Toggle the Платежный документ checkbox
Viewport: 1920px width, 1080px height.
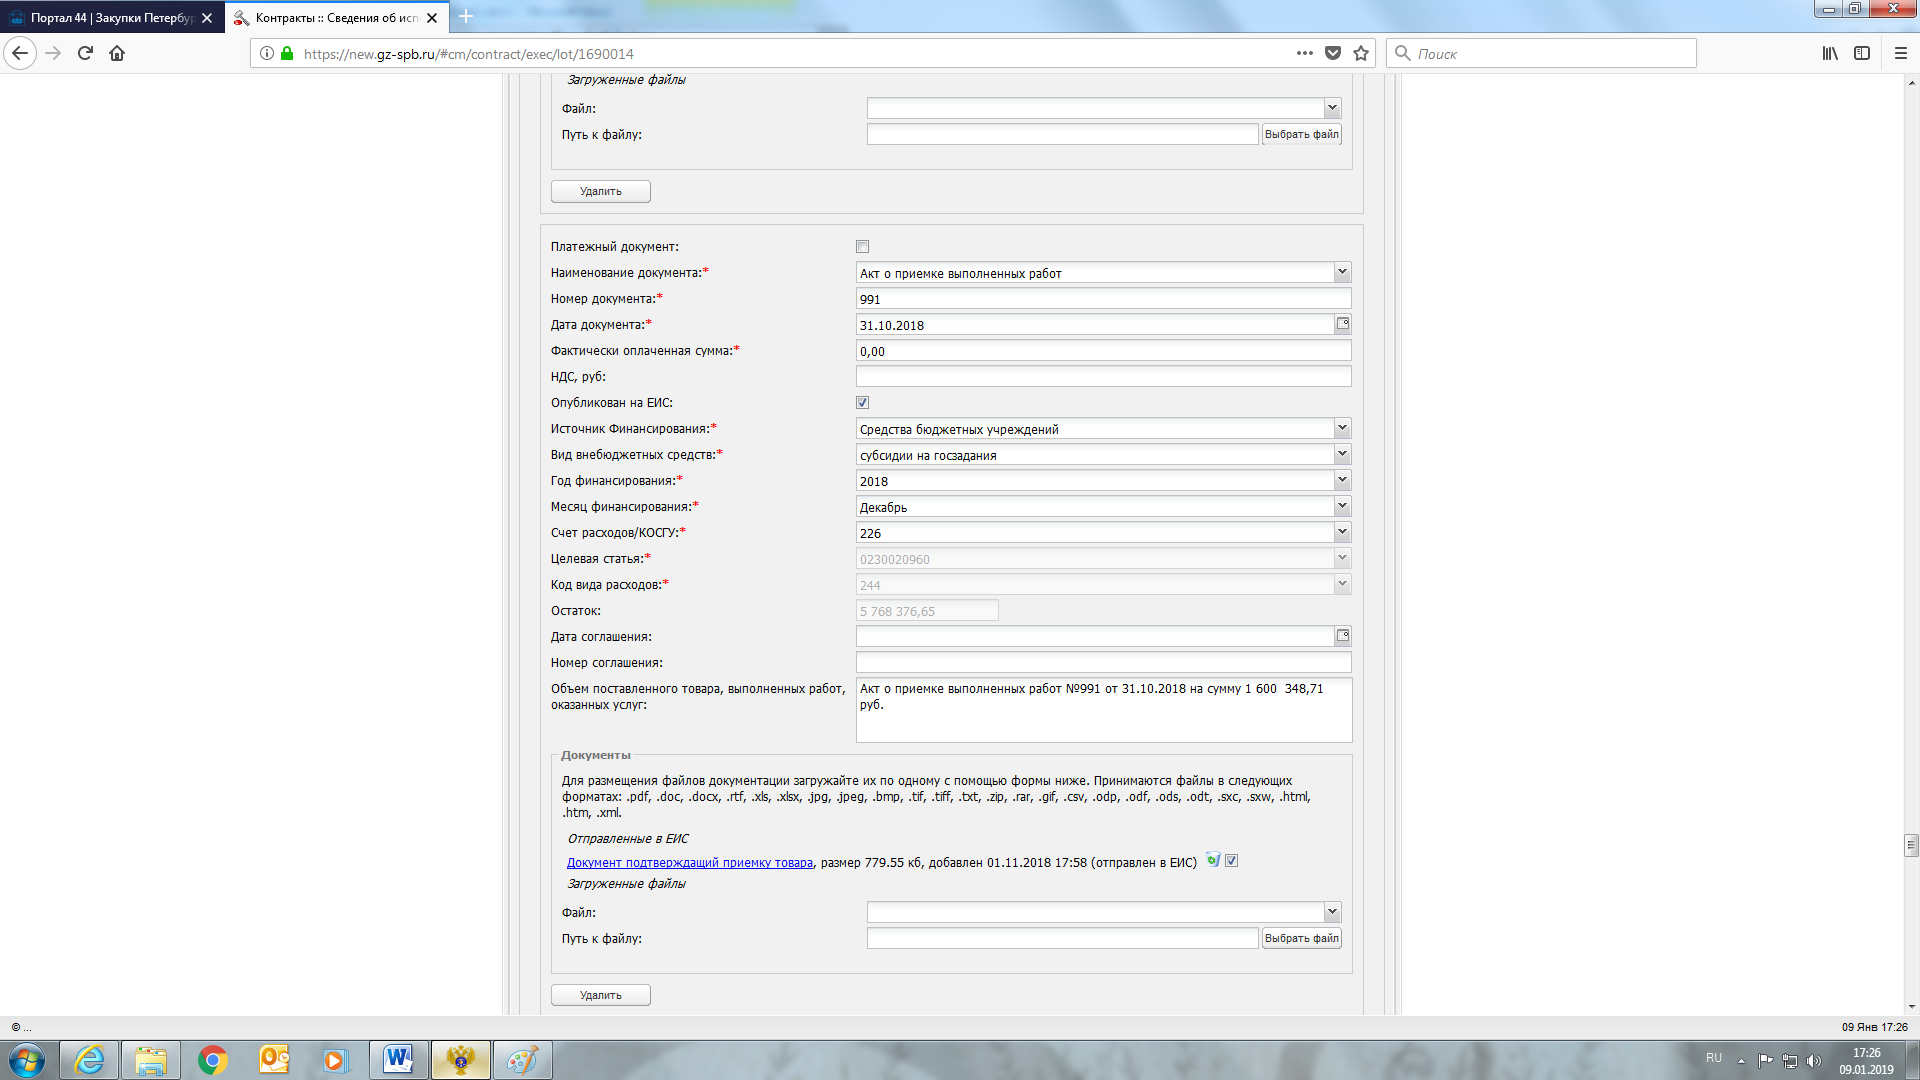[862, 247]
